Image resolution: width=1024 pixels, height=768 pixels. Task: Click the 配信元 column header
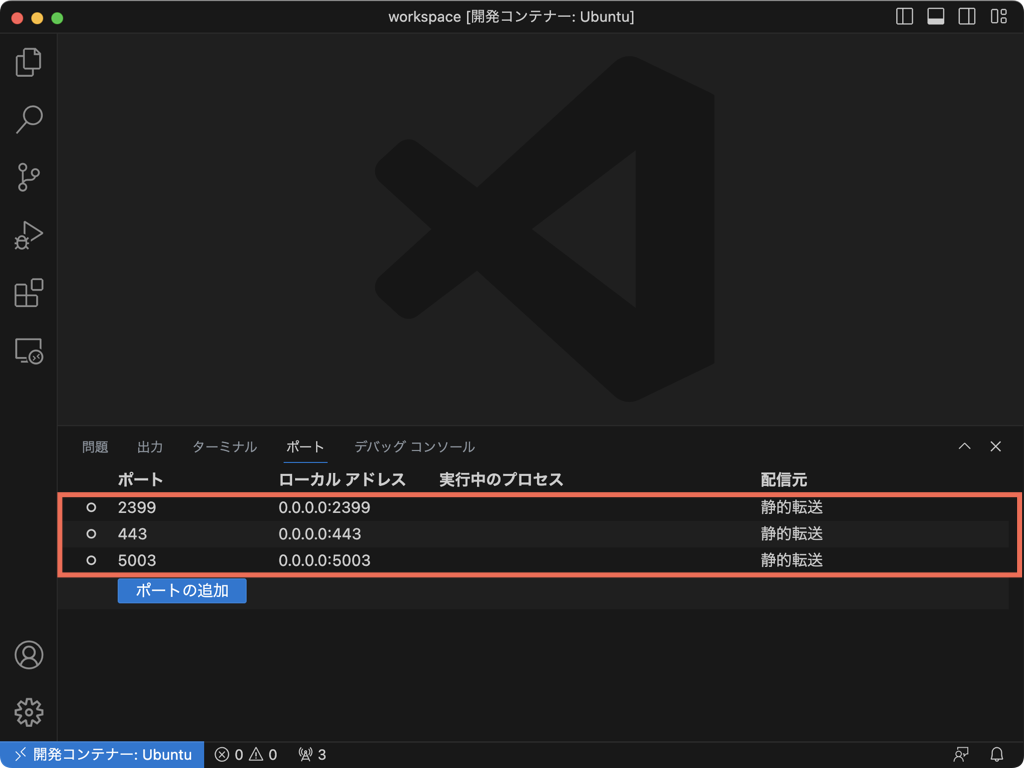[784, 480]
